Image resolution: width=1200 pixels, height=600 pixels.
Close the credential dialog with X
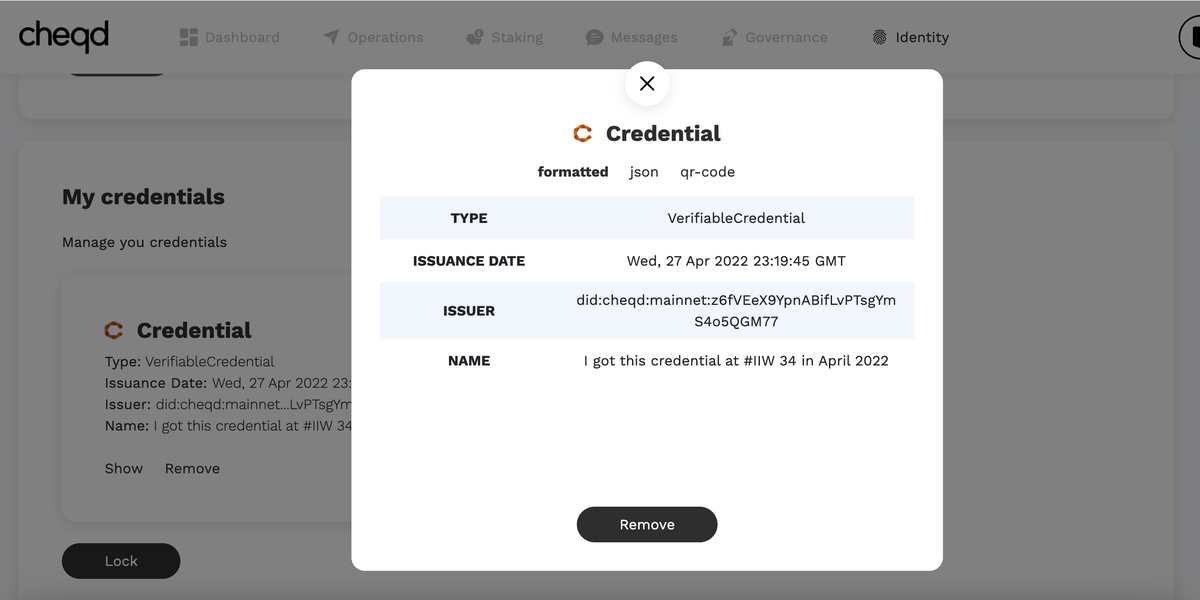pos(647,84)
